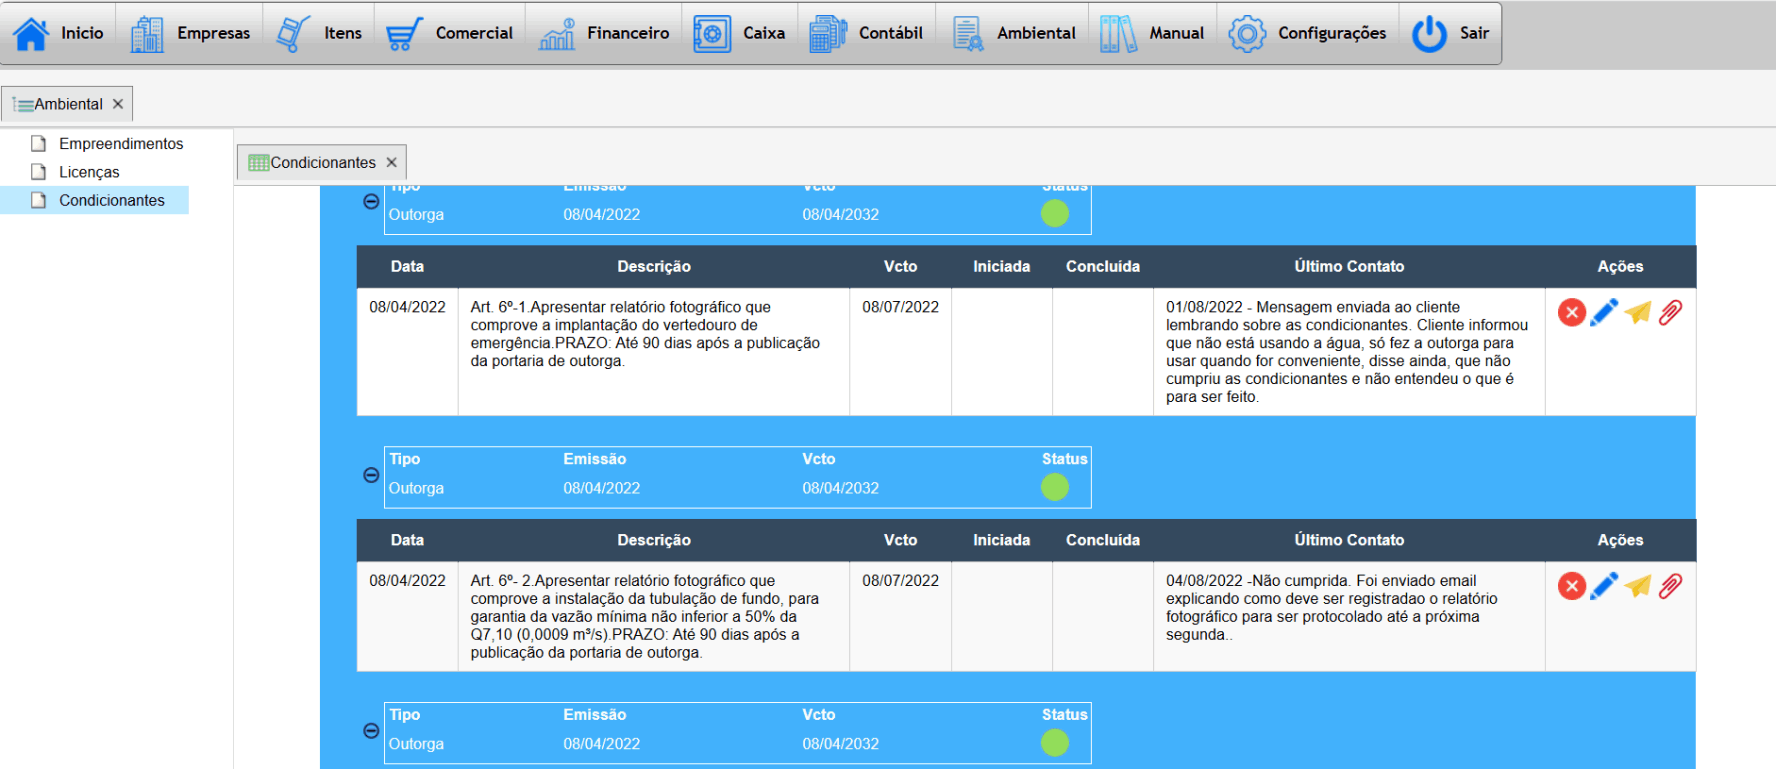Click paper plane icon in Art. 6º-2 row
This screenshot has width=1776, height=769.
click(1637, 586)
